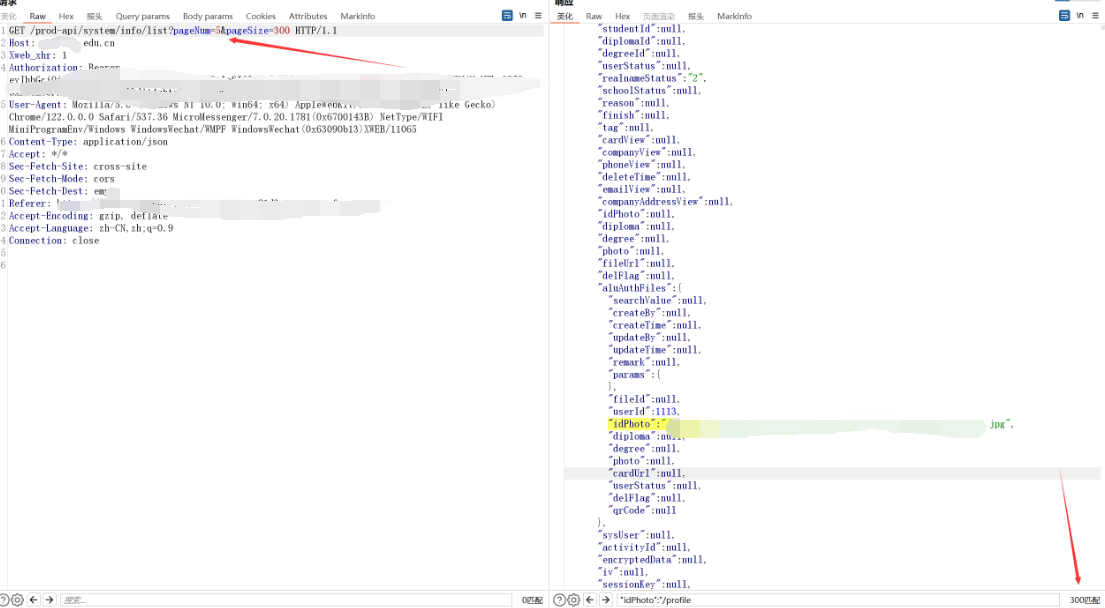Image resolution: width=1105 pixels, height=608 pixels.
Task: Open the Cookies tab in request panel
Action: point(261,16)
